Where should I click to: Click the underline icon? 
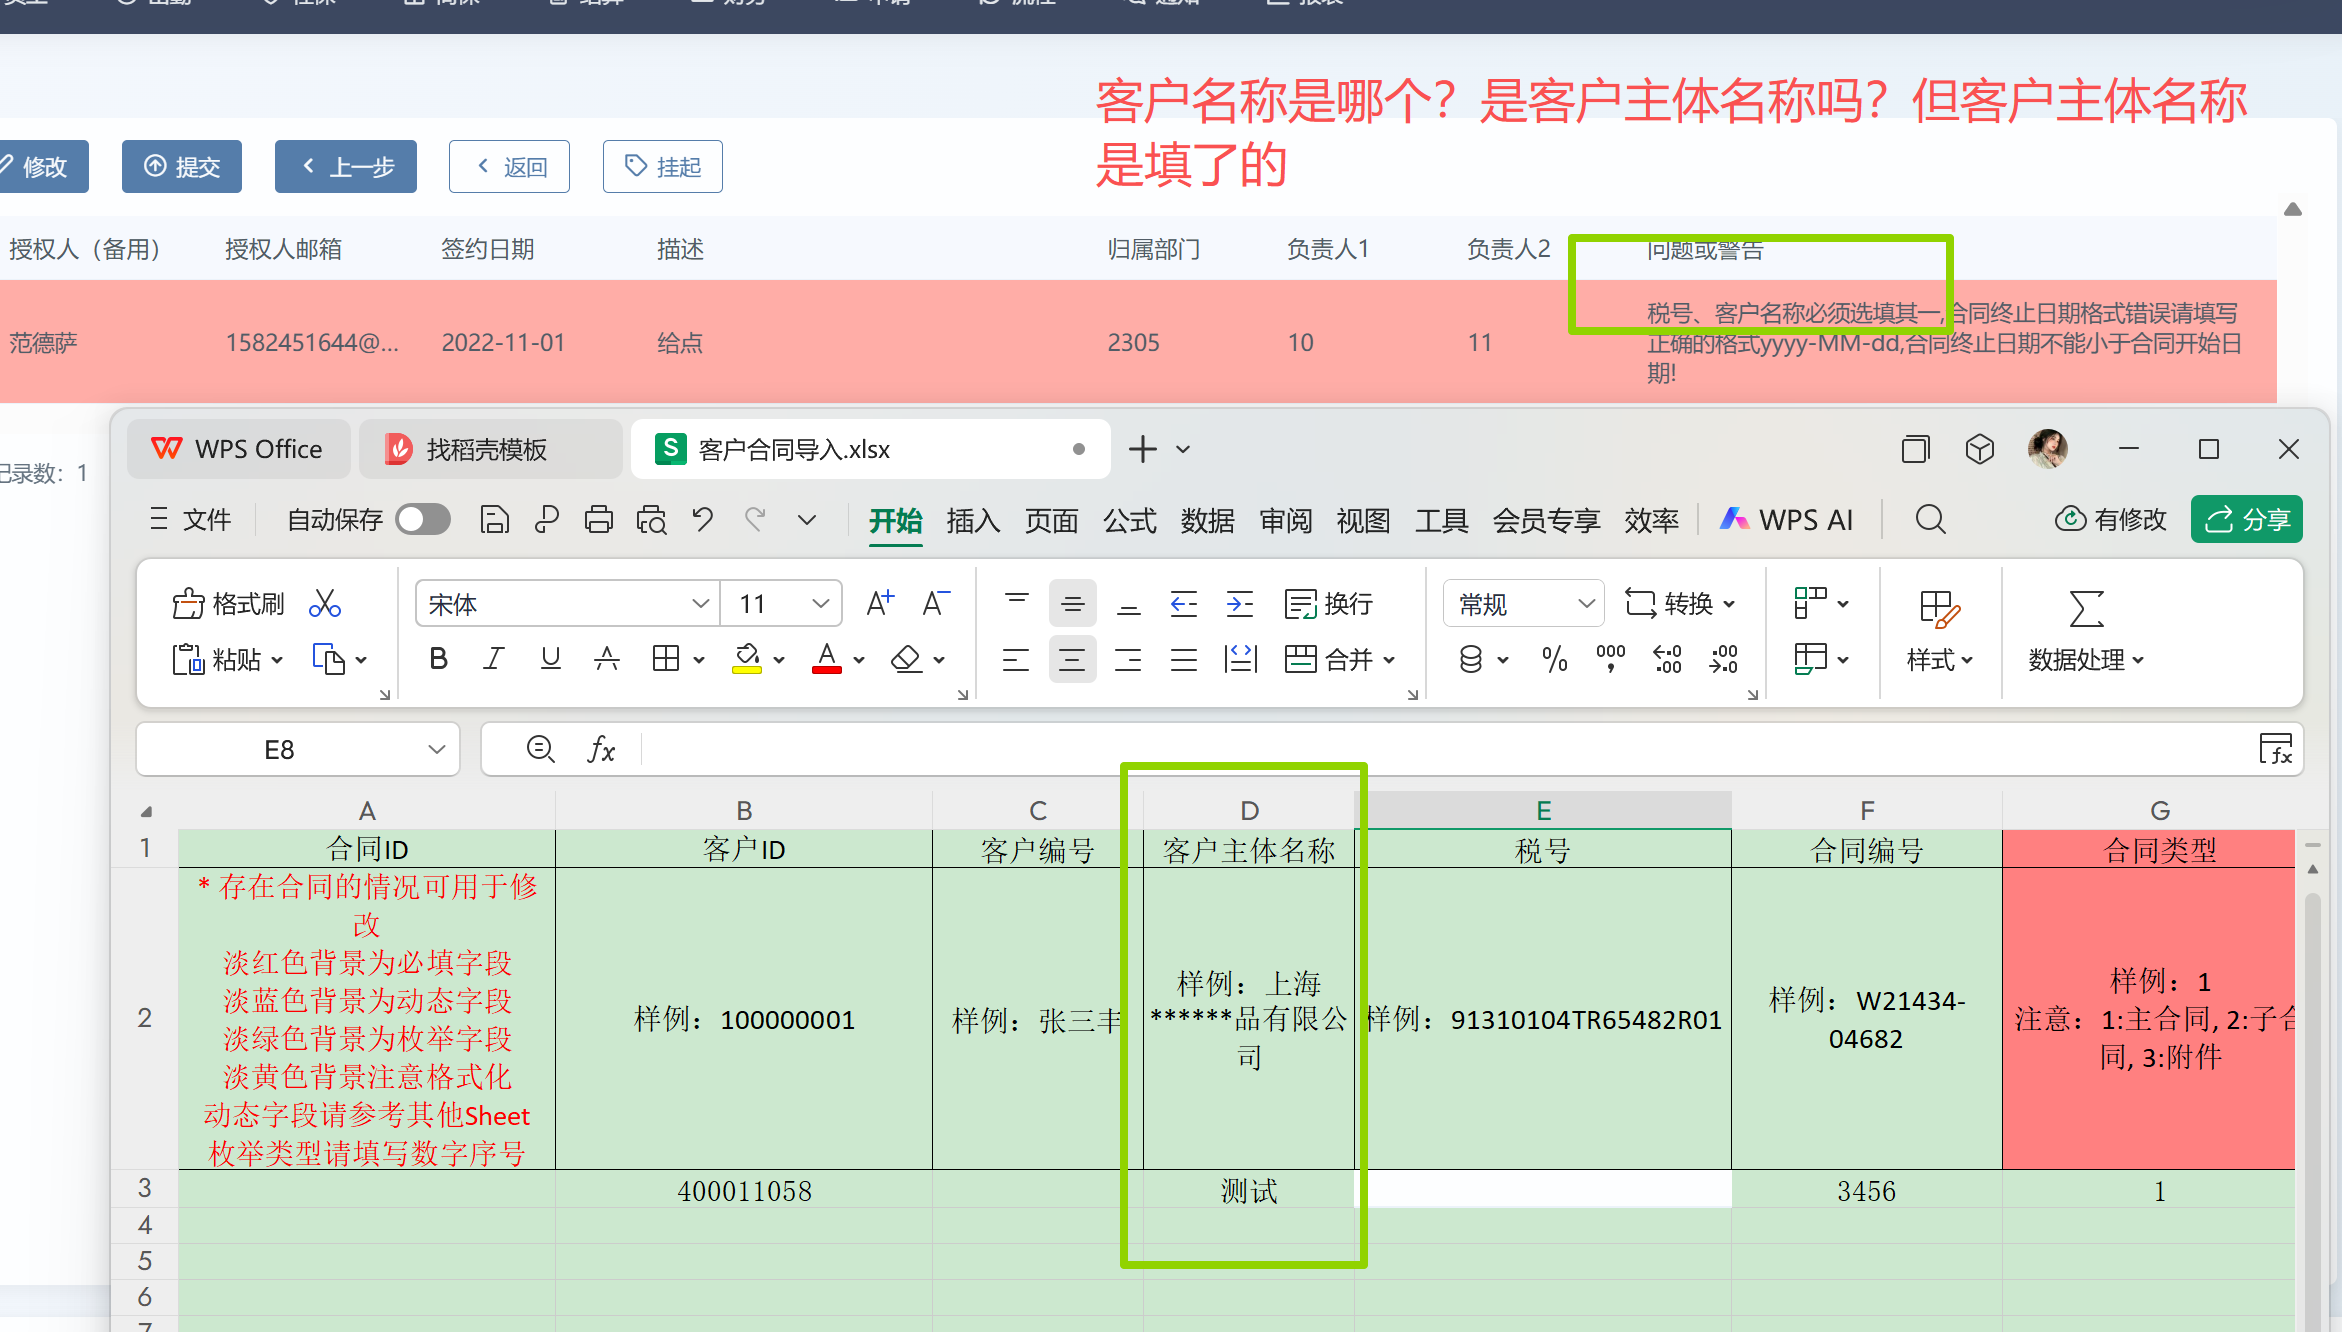(x=550, y=659)
